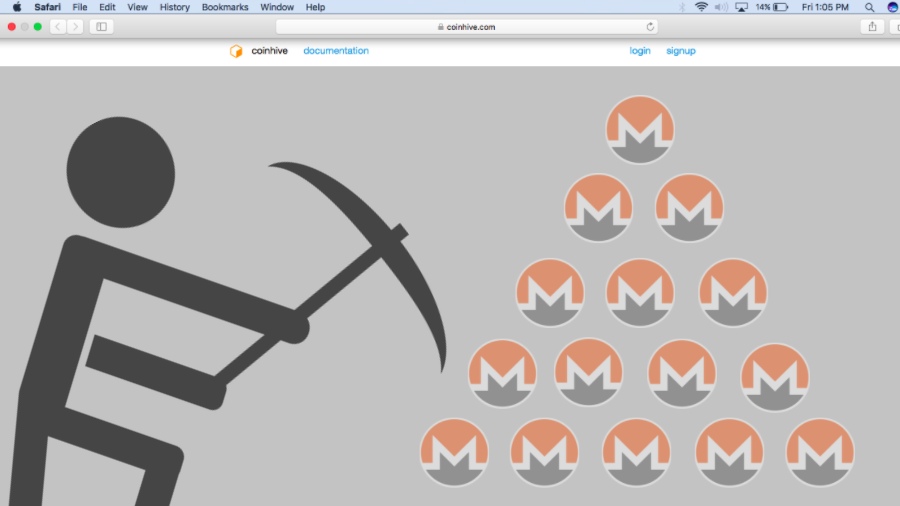Open the Safari share button
The image size is (900, 506).
point(872,27)
